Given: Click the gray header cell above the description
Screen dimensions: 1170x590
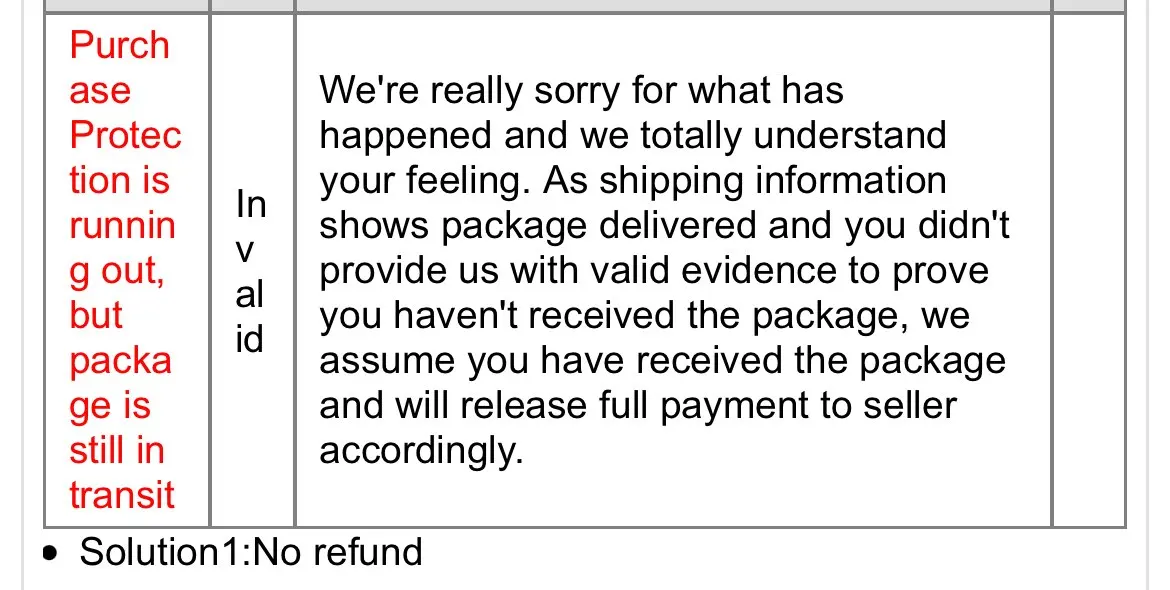Looking at the screenshot, I should tap(673, 5).
